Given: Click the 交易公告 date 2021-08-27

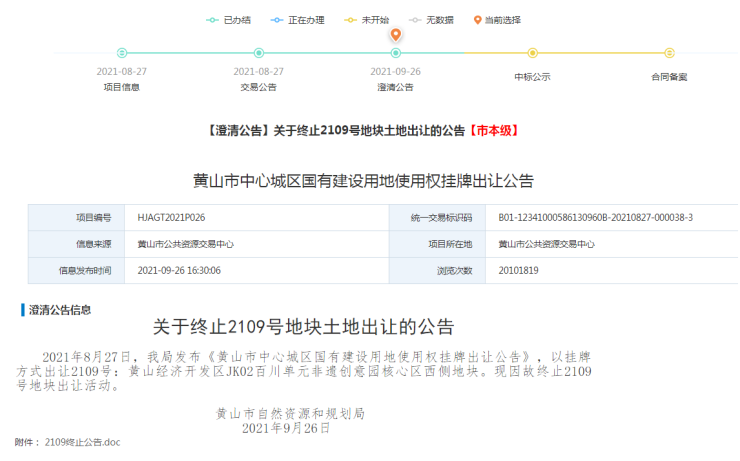Looking at the screenshot, I should click(259, 71).
